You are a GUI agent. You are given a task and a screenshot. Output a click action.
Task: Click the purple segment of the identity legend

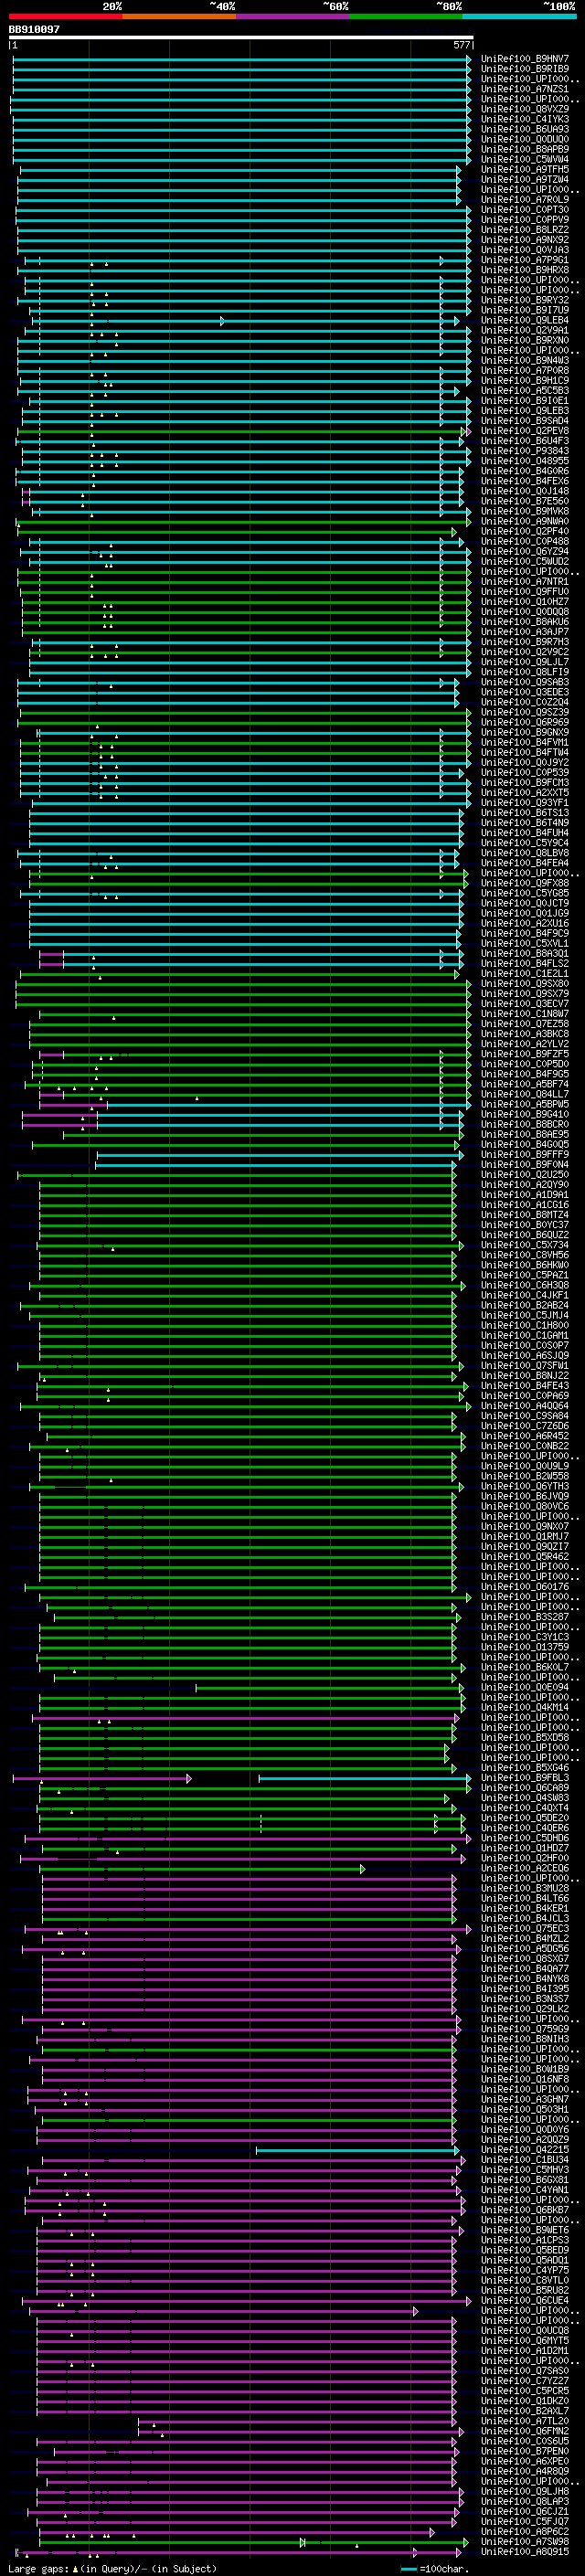pos(293,16)
